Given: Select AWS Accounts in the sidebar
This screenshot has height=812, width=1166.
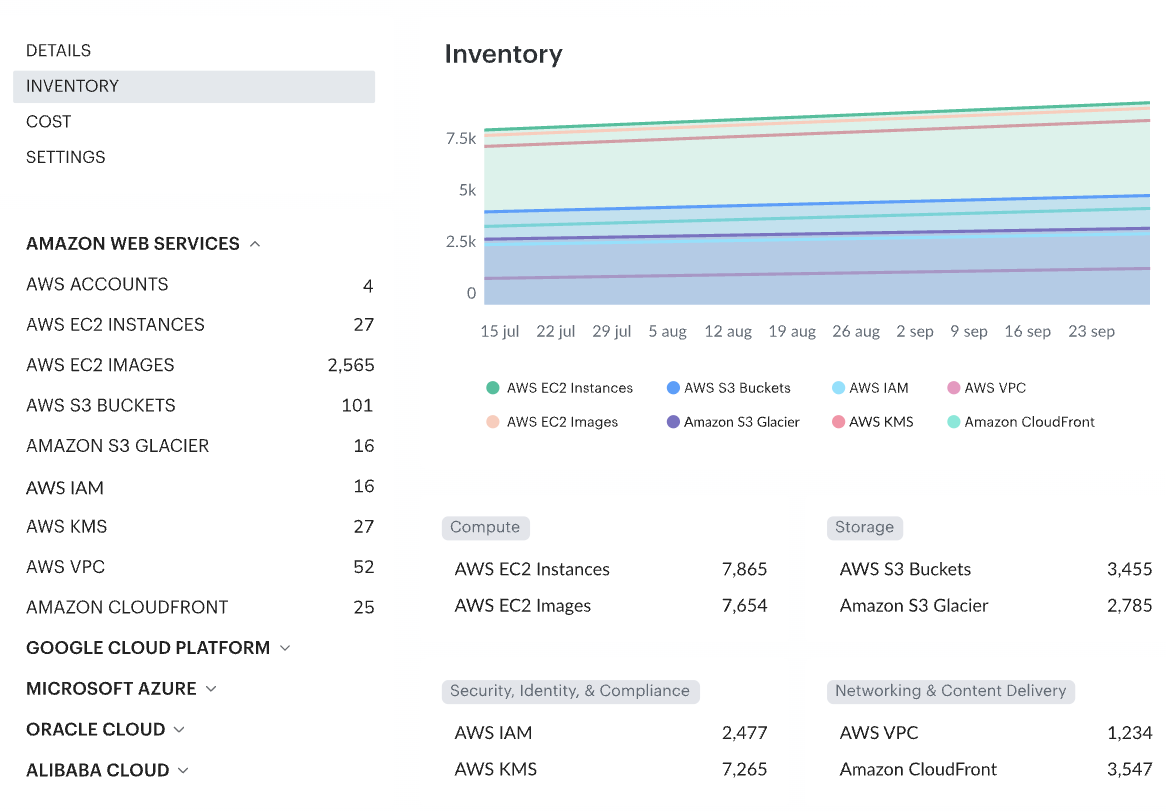Looking at the screenshot, I should tap(200, 285).
